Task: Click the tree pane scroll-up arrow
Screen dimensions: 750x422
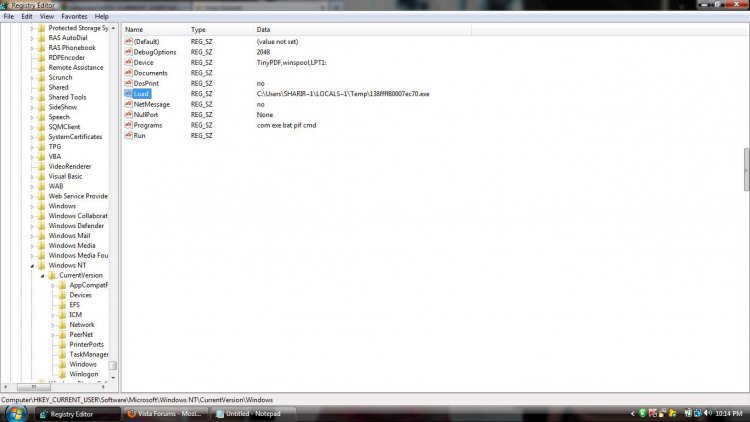Action: pos(113,28)
